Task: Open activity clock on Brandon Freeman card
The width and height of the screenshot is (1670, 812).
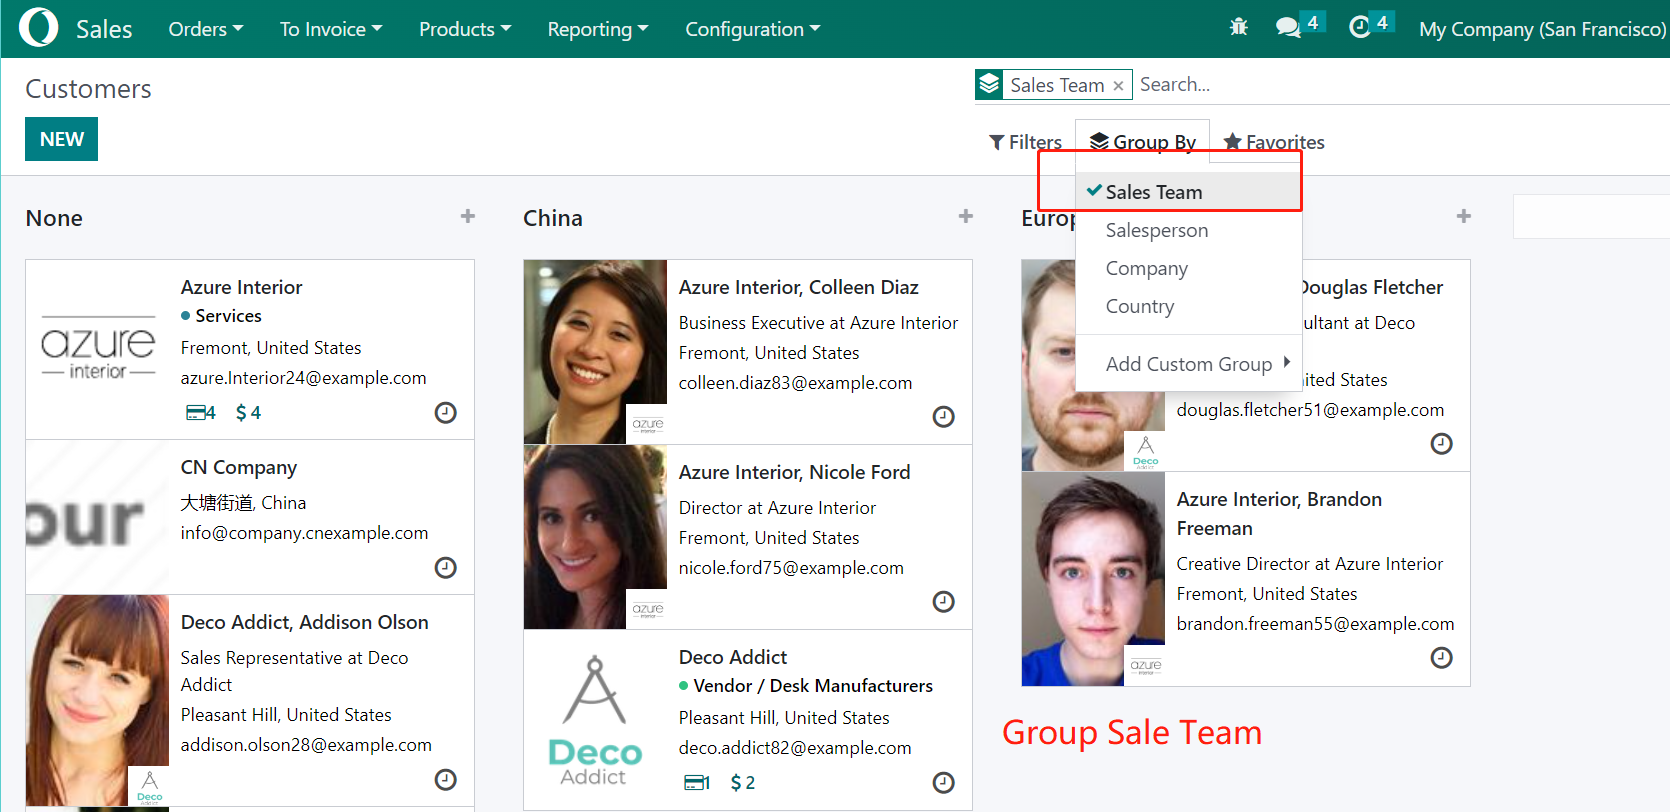Action: coord(1441,657)
